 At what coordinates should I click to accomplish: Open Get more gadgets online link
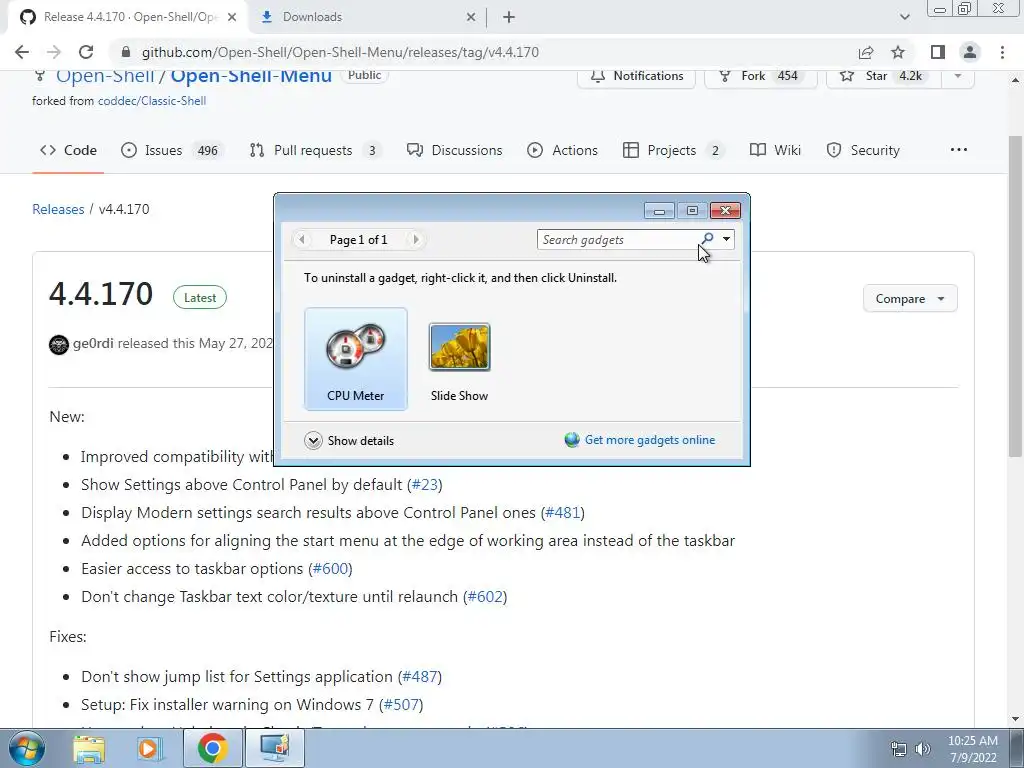click(x=650, y=440)
